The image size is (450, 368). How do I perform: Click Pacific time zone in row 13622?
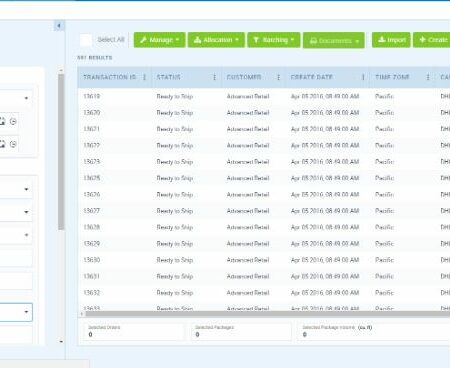(x=384, y=146)
